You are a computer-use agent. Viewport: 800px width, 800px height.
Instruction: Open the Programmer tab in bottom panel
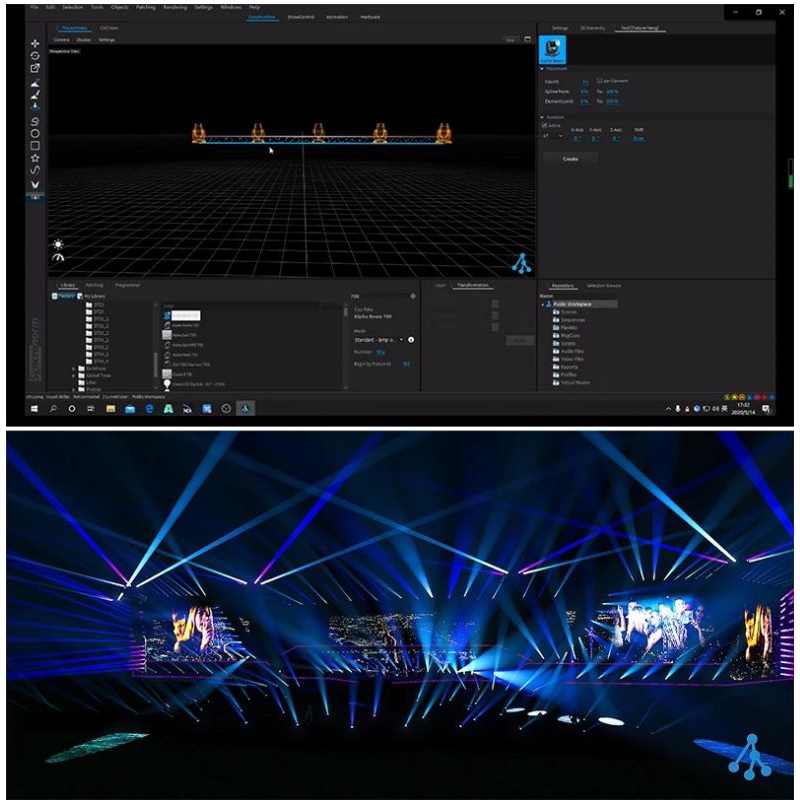pos(128,285)
